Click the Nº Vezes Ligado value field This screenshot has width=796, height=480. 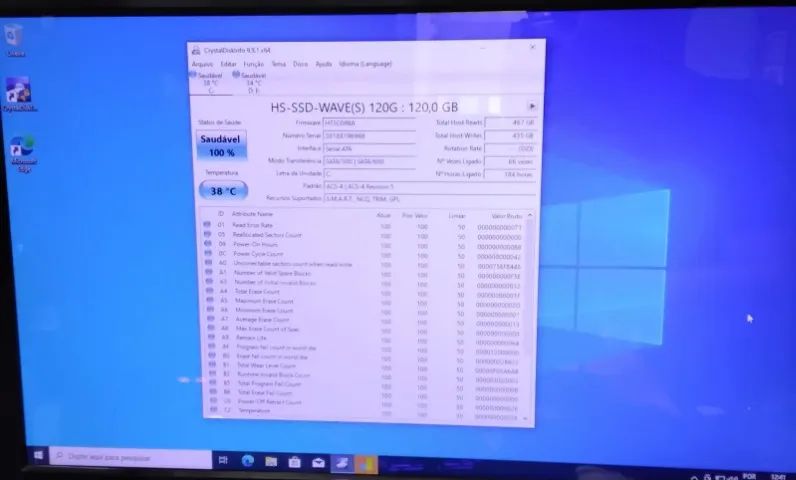pos(510,161)
